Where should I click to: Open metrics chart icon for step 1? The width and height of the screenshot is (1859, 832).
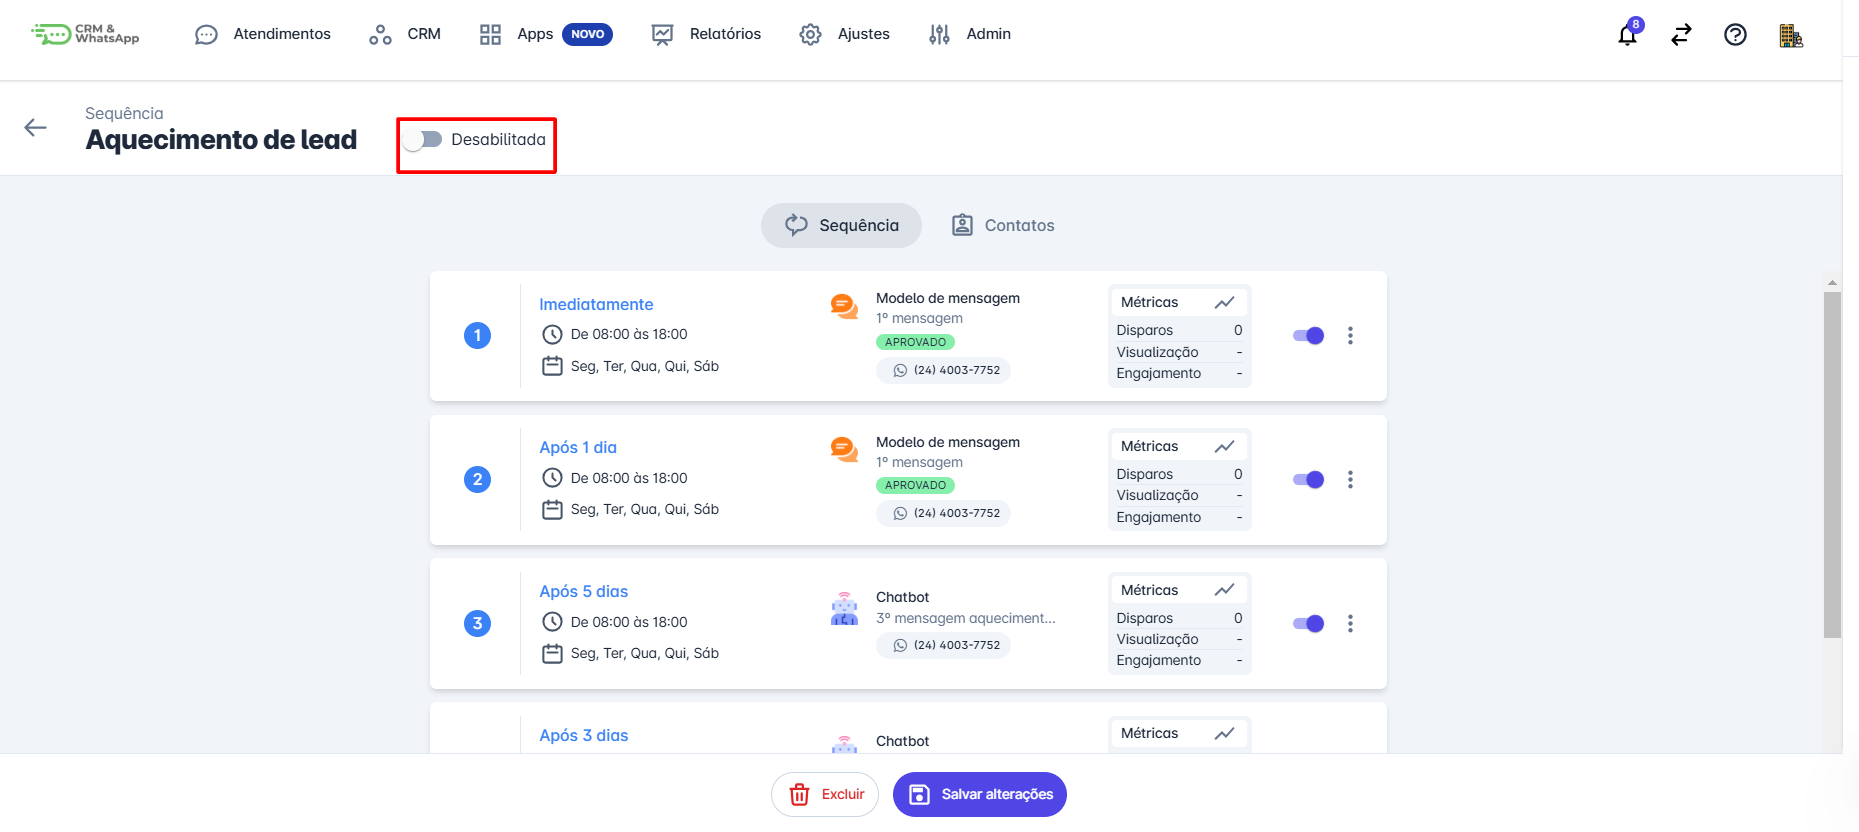tap(1224, 302)
